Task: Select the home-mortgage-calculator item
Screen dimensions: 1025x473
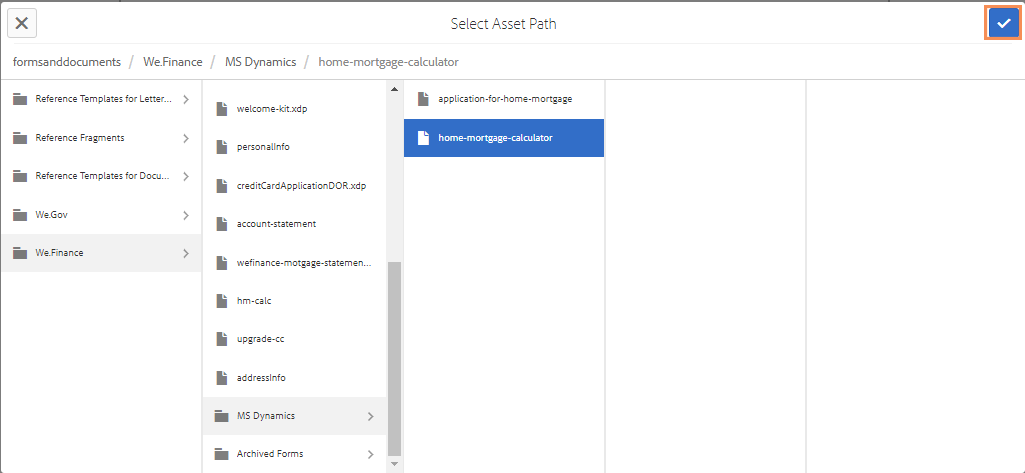Action: coord(495,138)
